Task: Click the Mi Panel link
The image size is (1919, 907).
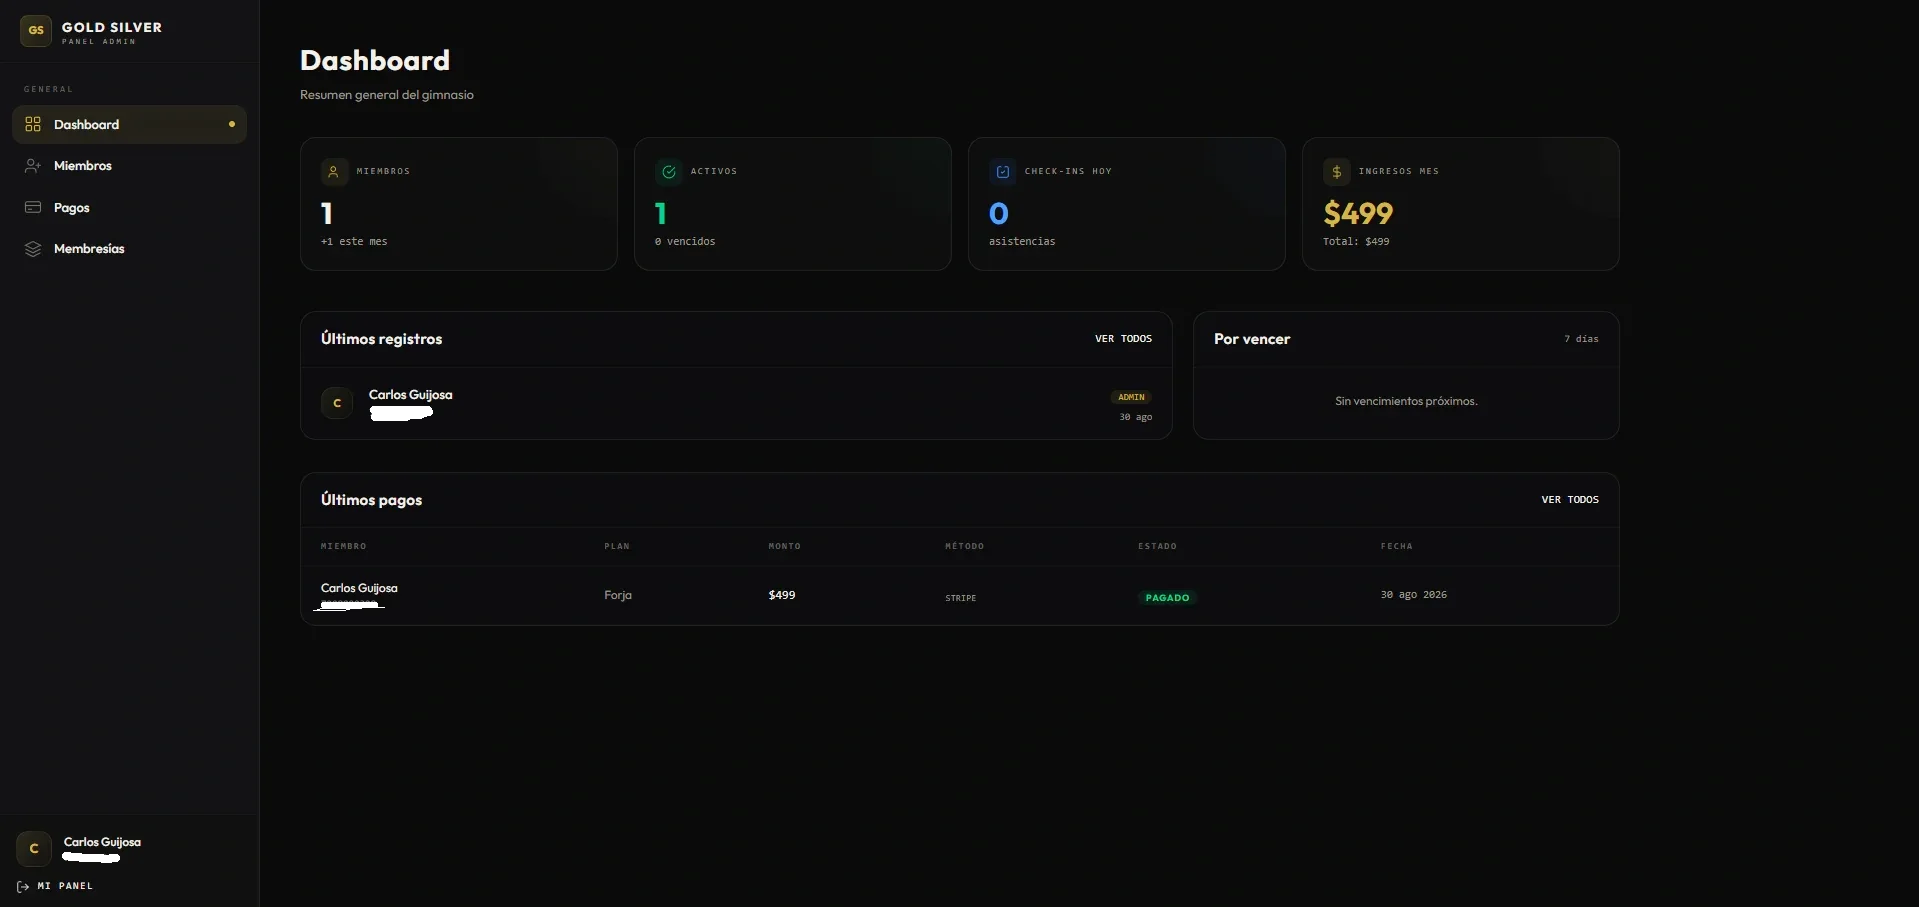Action: 55,886
